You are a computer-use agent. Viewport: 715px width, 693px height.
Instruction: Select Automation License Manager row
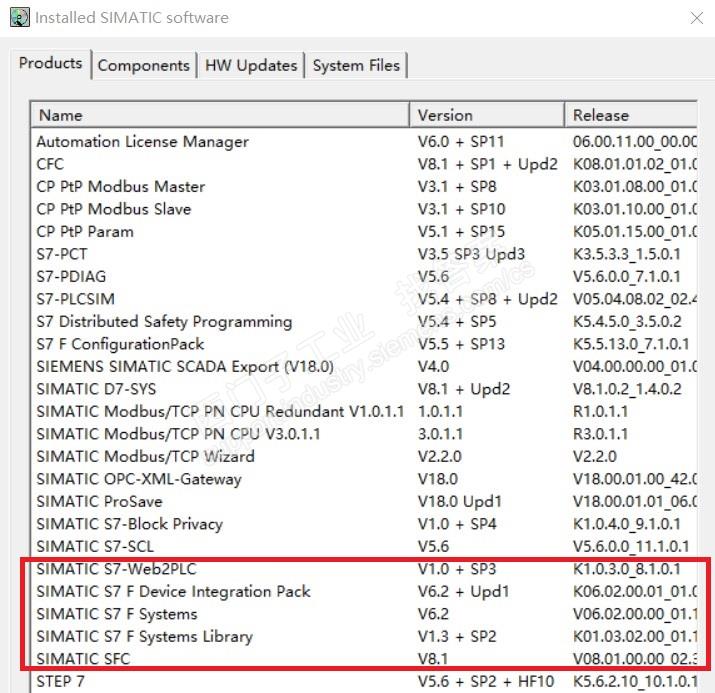tap(142, 142)
